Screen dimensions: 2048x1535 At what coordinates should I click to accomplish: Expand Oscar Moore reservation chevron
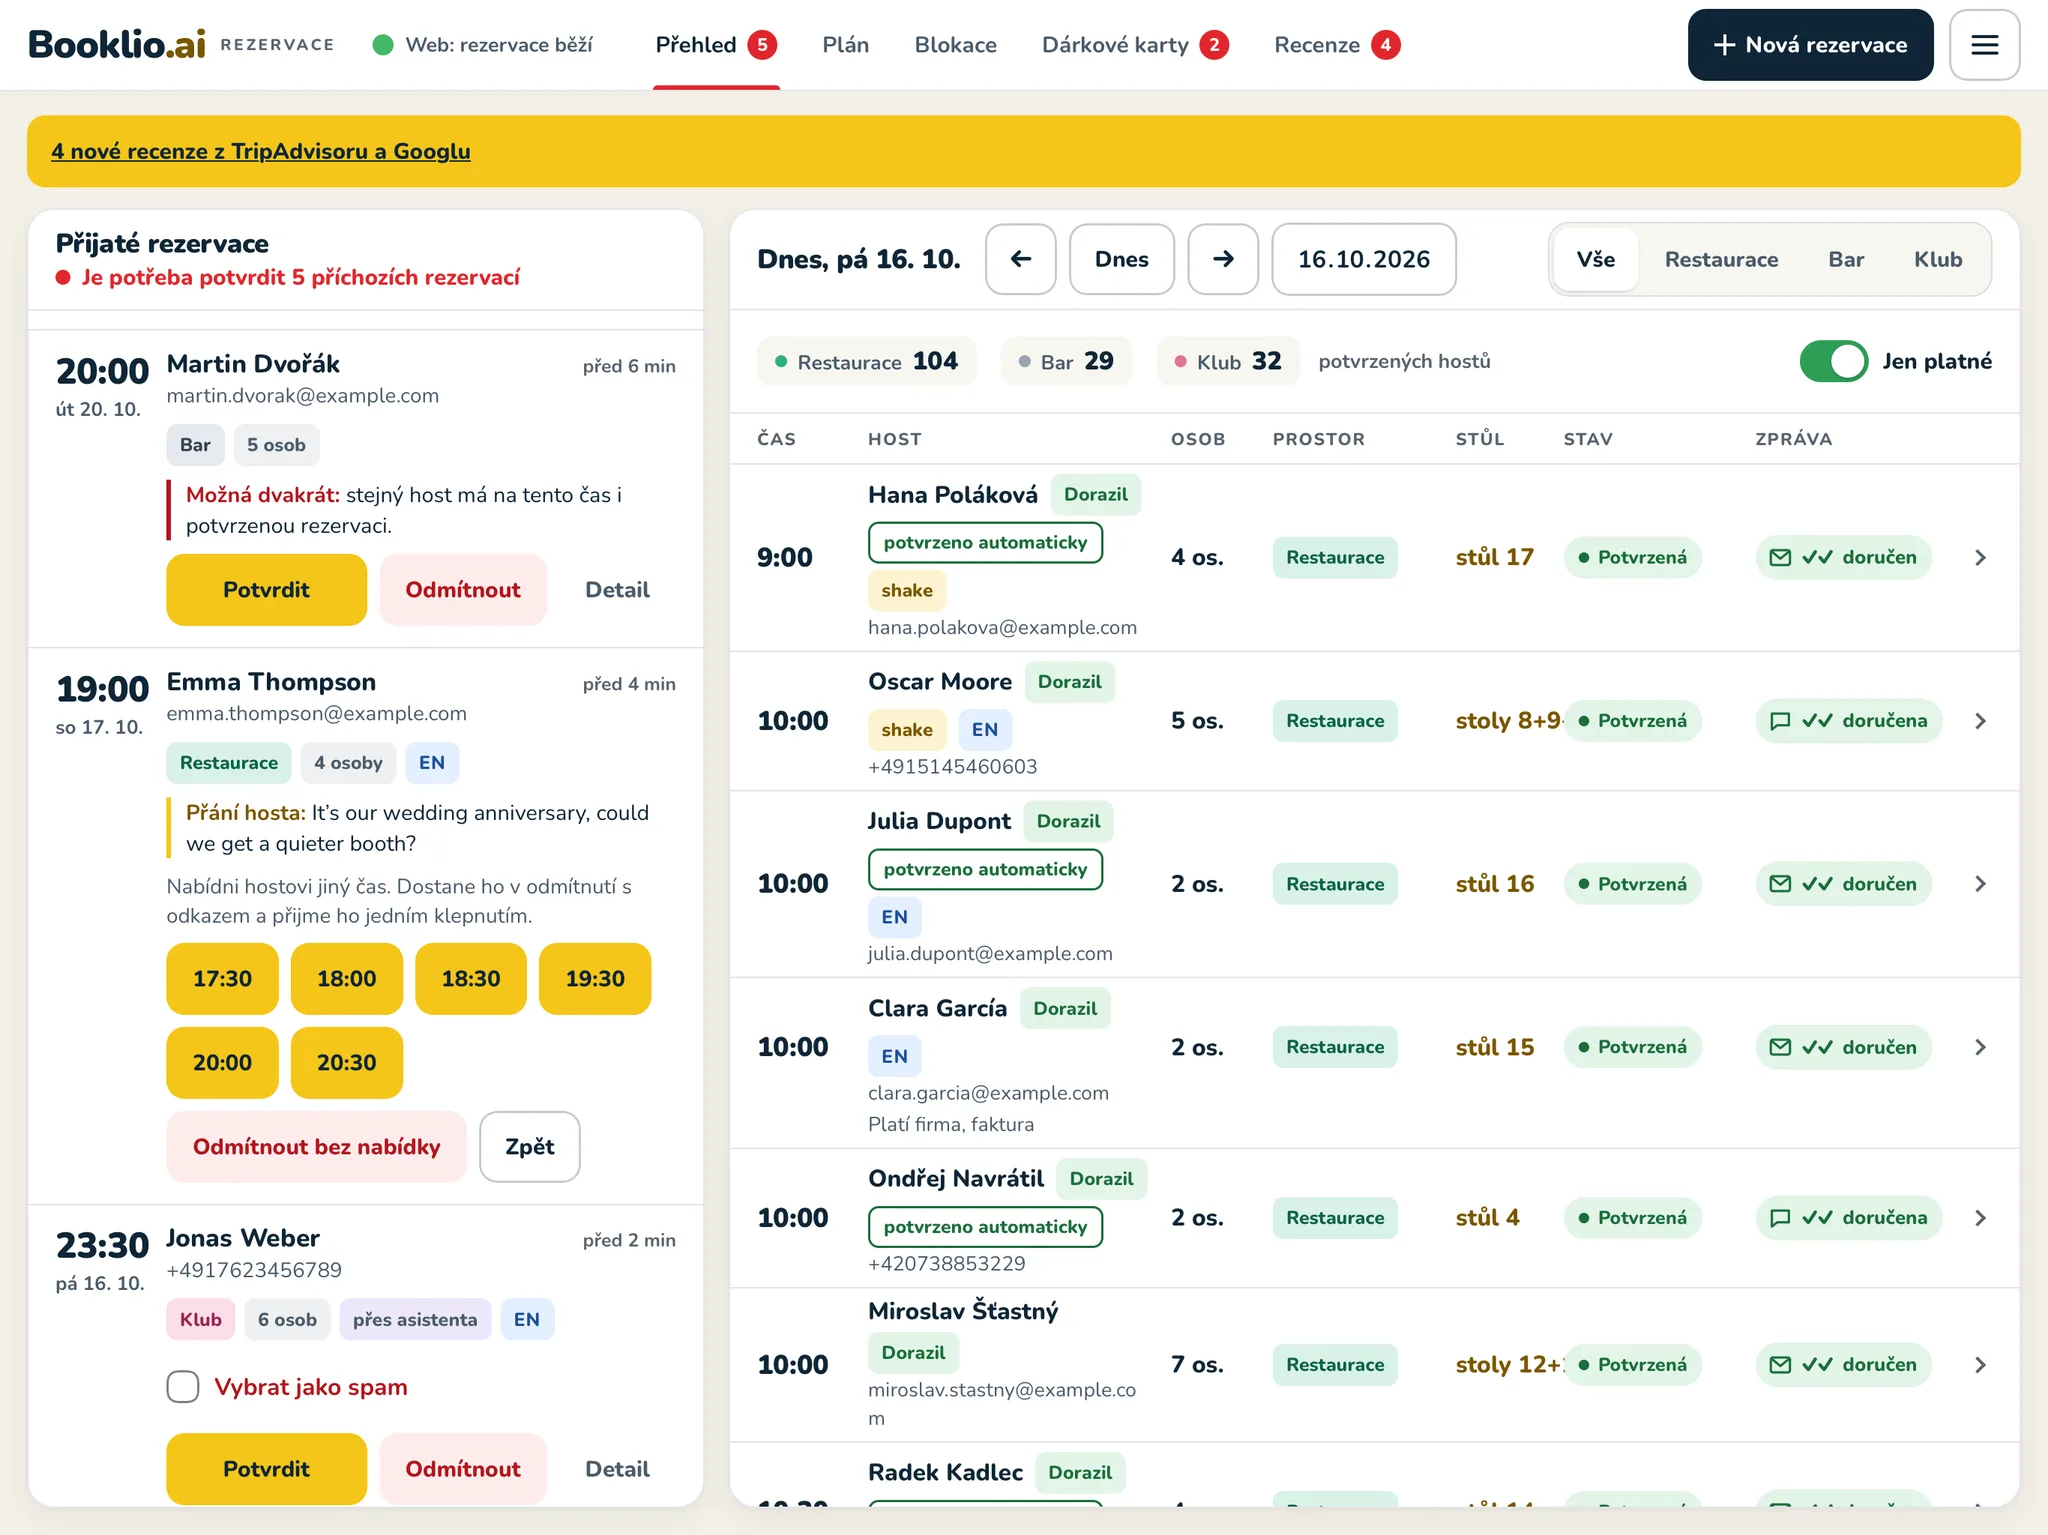tap(1980, 721)
